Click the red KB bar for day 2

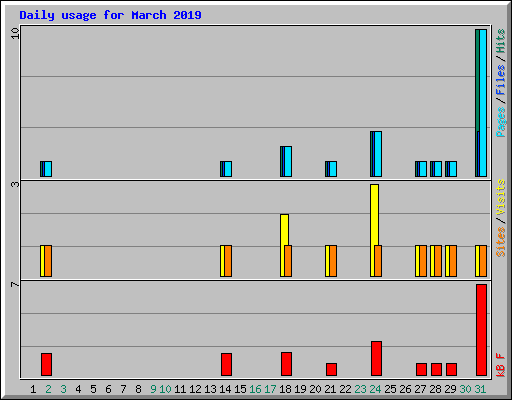(x=46, y=364)
